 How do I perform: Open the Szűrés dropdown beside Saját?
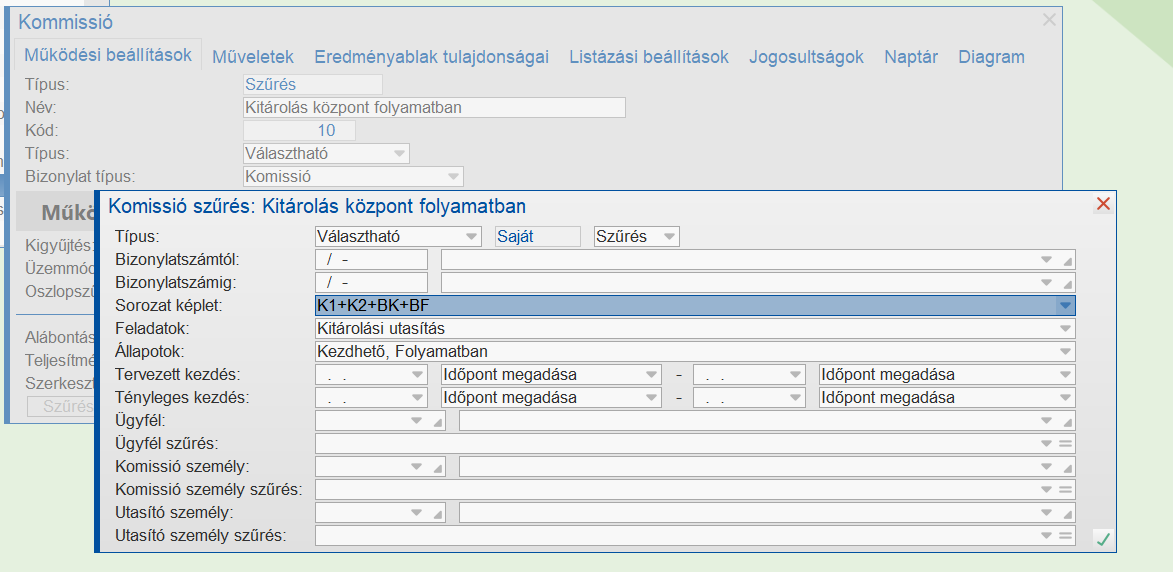tap(670, 237)
